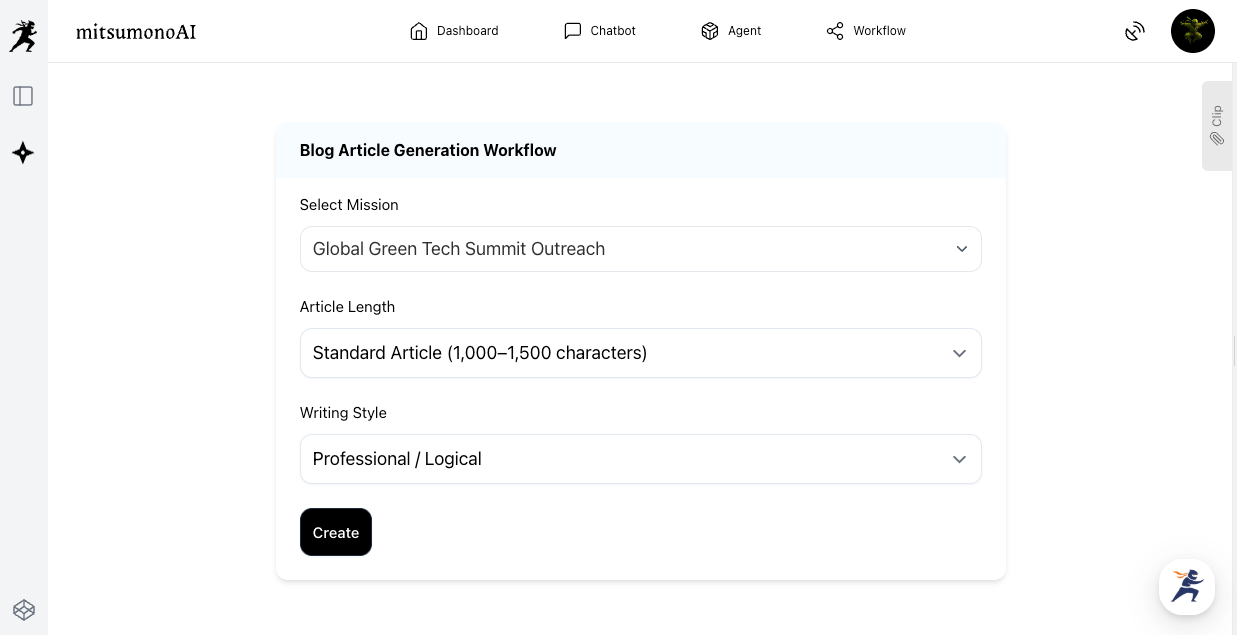Click the Blog Article Generation Workflow heading
Image resolution: width=1237 pixels, height=635 pixels.
pos(428,150)
